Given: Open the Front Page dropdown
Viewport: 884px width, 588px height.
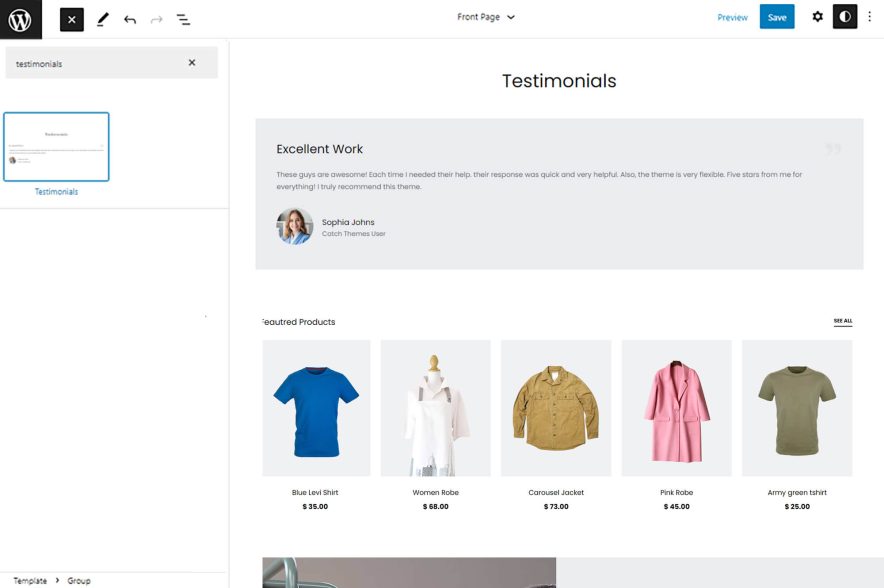Looking at the screenshot, I should coord(487,16).
